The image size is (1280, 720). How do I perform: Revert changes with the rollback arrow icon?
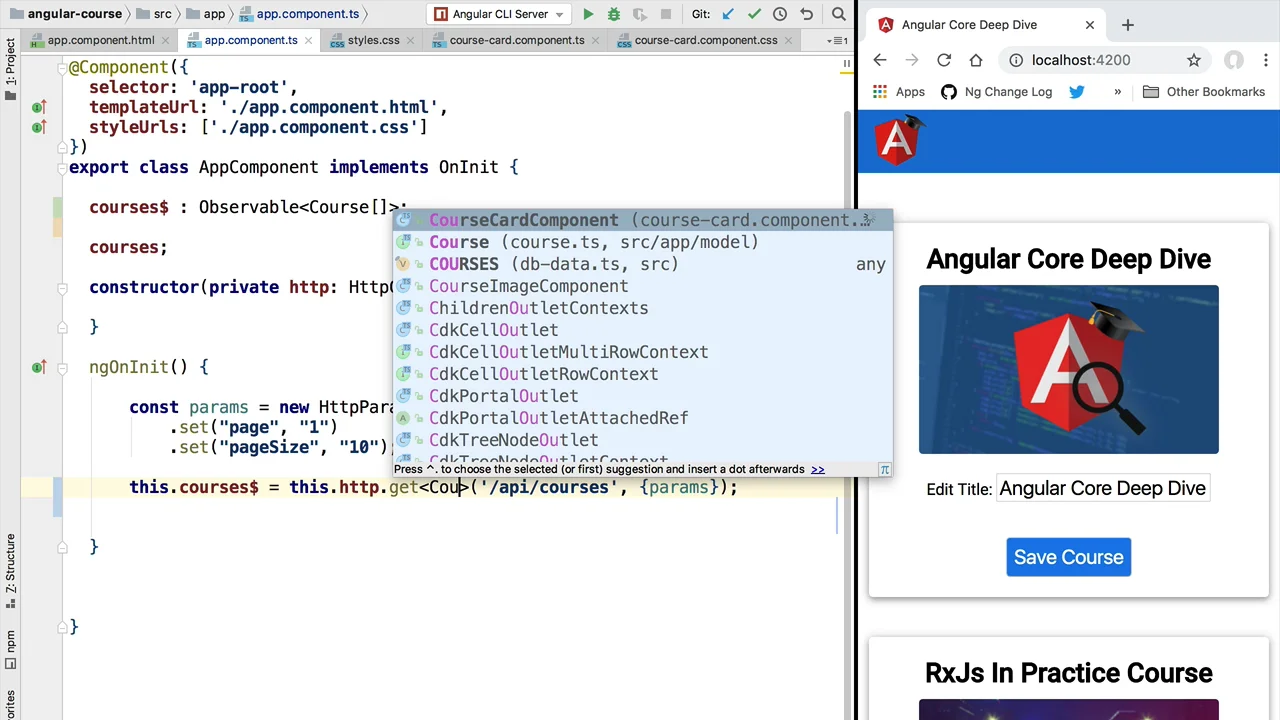click(x=806, y=14)
